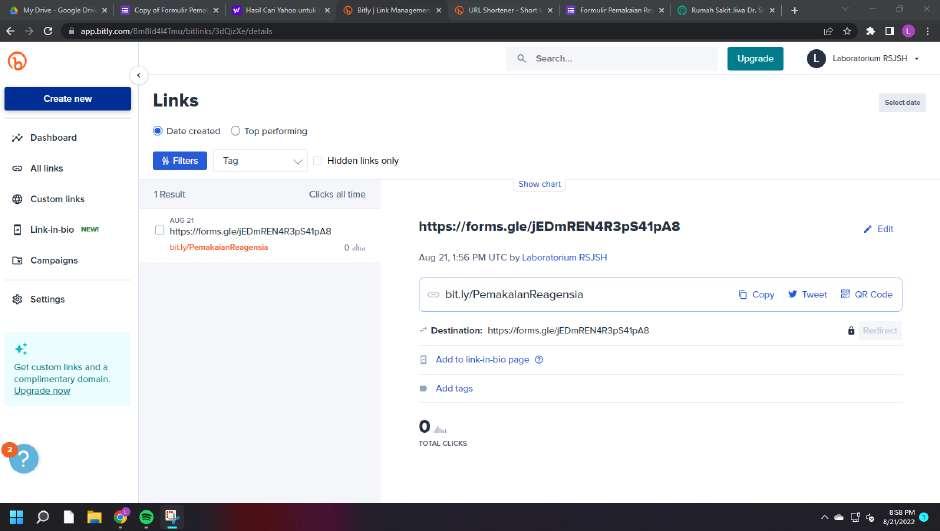Click bit.ly/PemakaianReagensia in results list

coord(219,248)
